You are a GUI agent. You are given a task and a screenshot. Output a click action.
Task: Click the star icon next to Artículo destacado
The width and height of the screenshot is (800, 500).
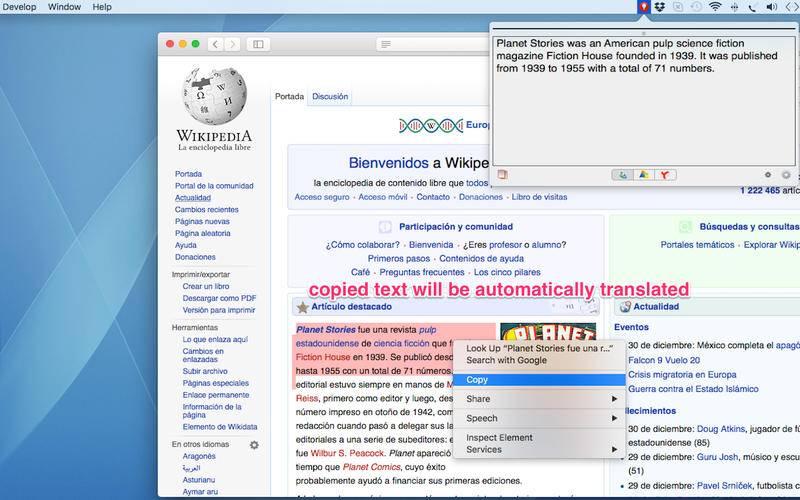pos(303,307)
